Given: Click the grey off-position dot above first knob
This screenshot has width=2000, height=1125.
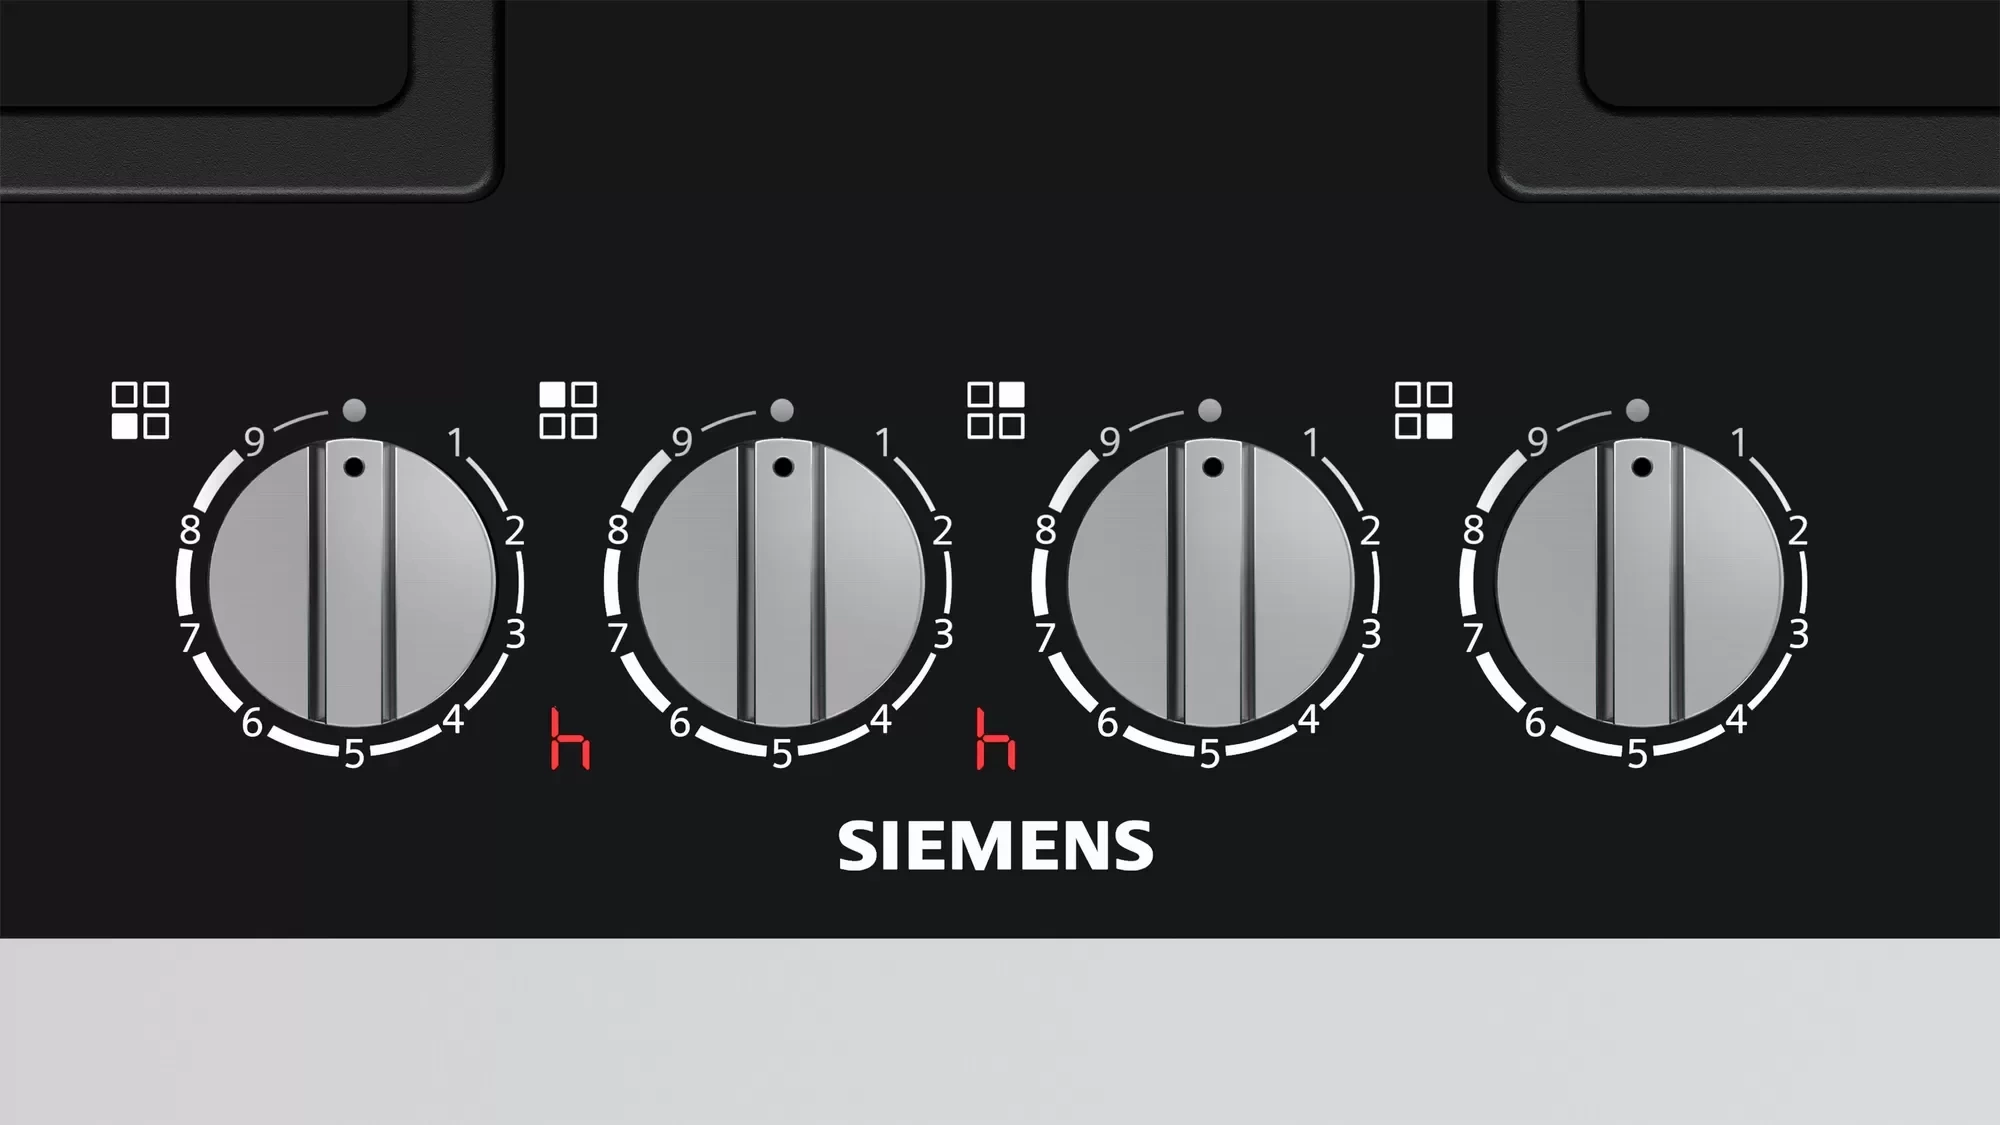Looking at the screenshot, I should [x=354, y=410].
